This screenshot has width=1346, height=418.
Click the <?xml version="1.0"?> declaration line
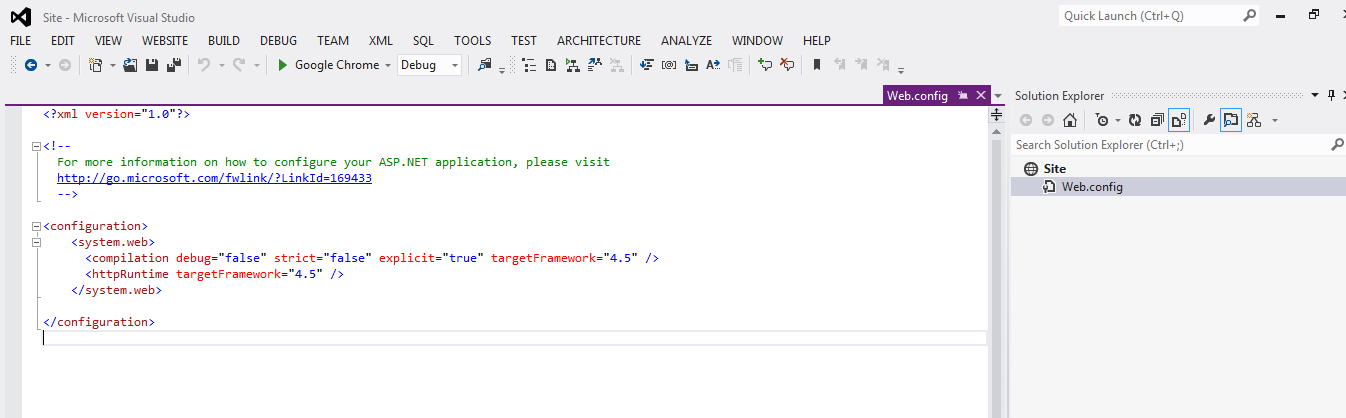coord(116,114)
